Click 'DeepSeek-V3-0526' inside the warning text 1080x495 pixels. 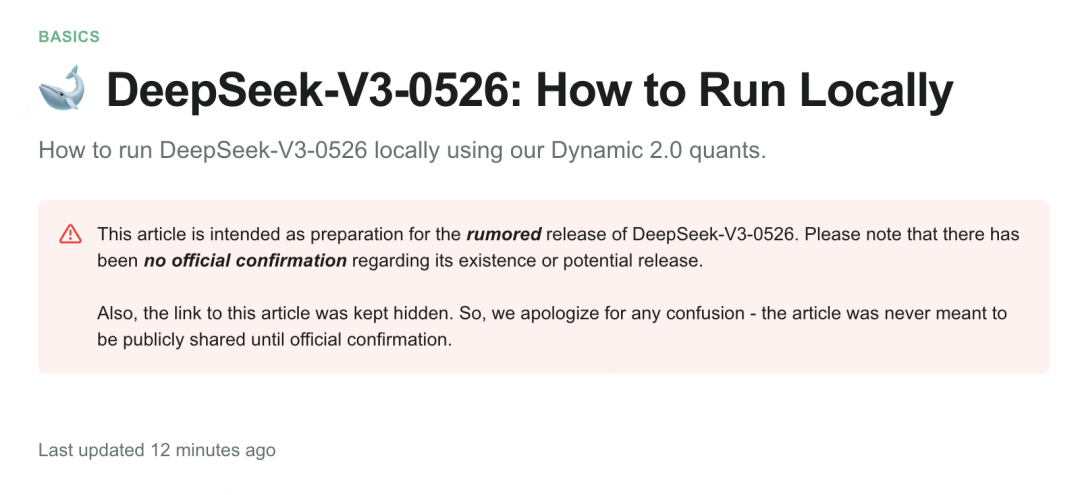tap(712, 235)
